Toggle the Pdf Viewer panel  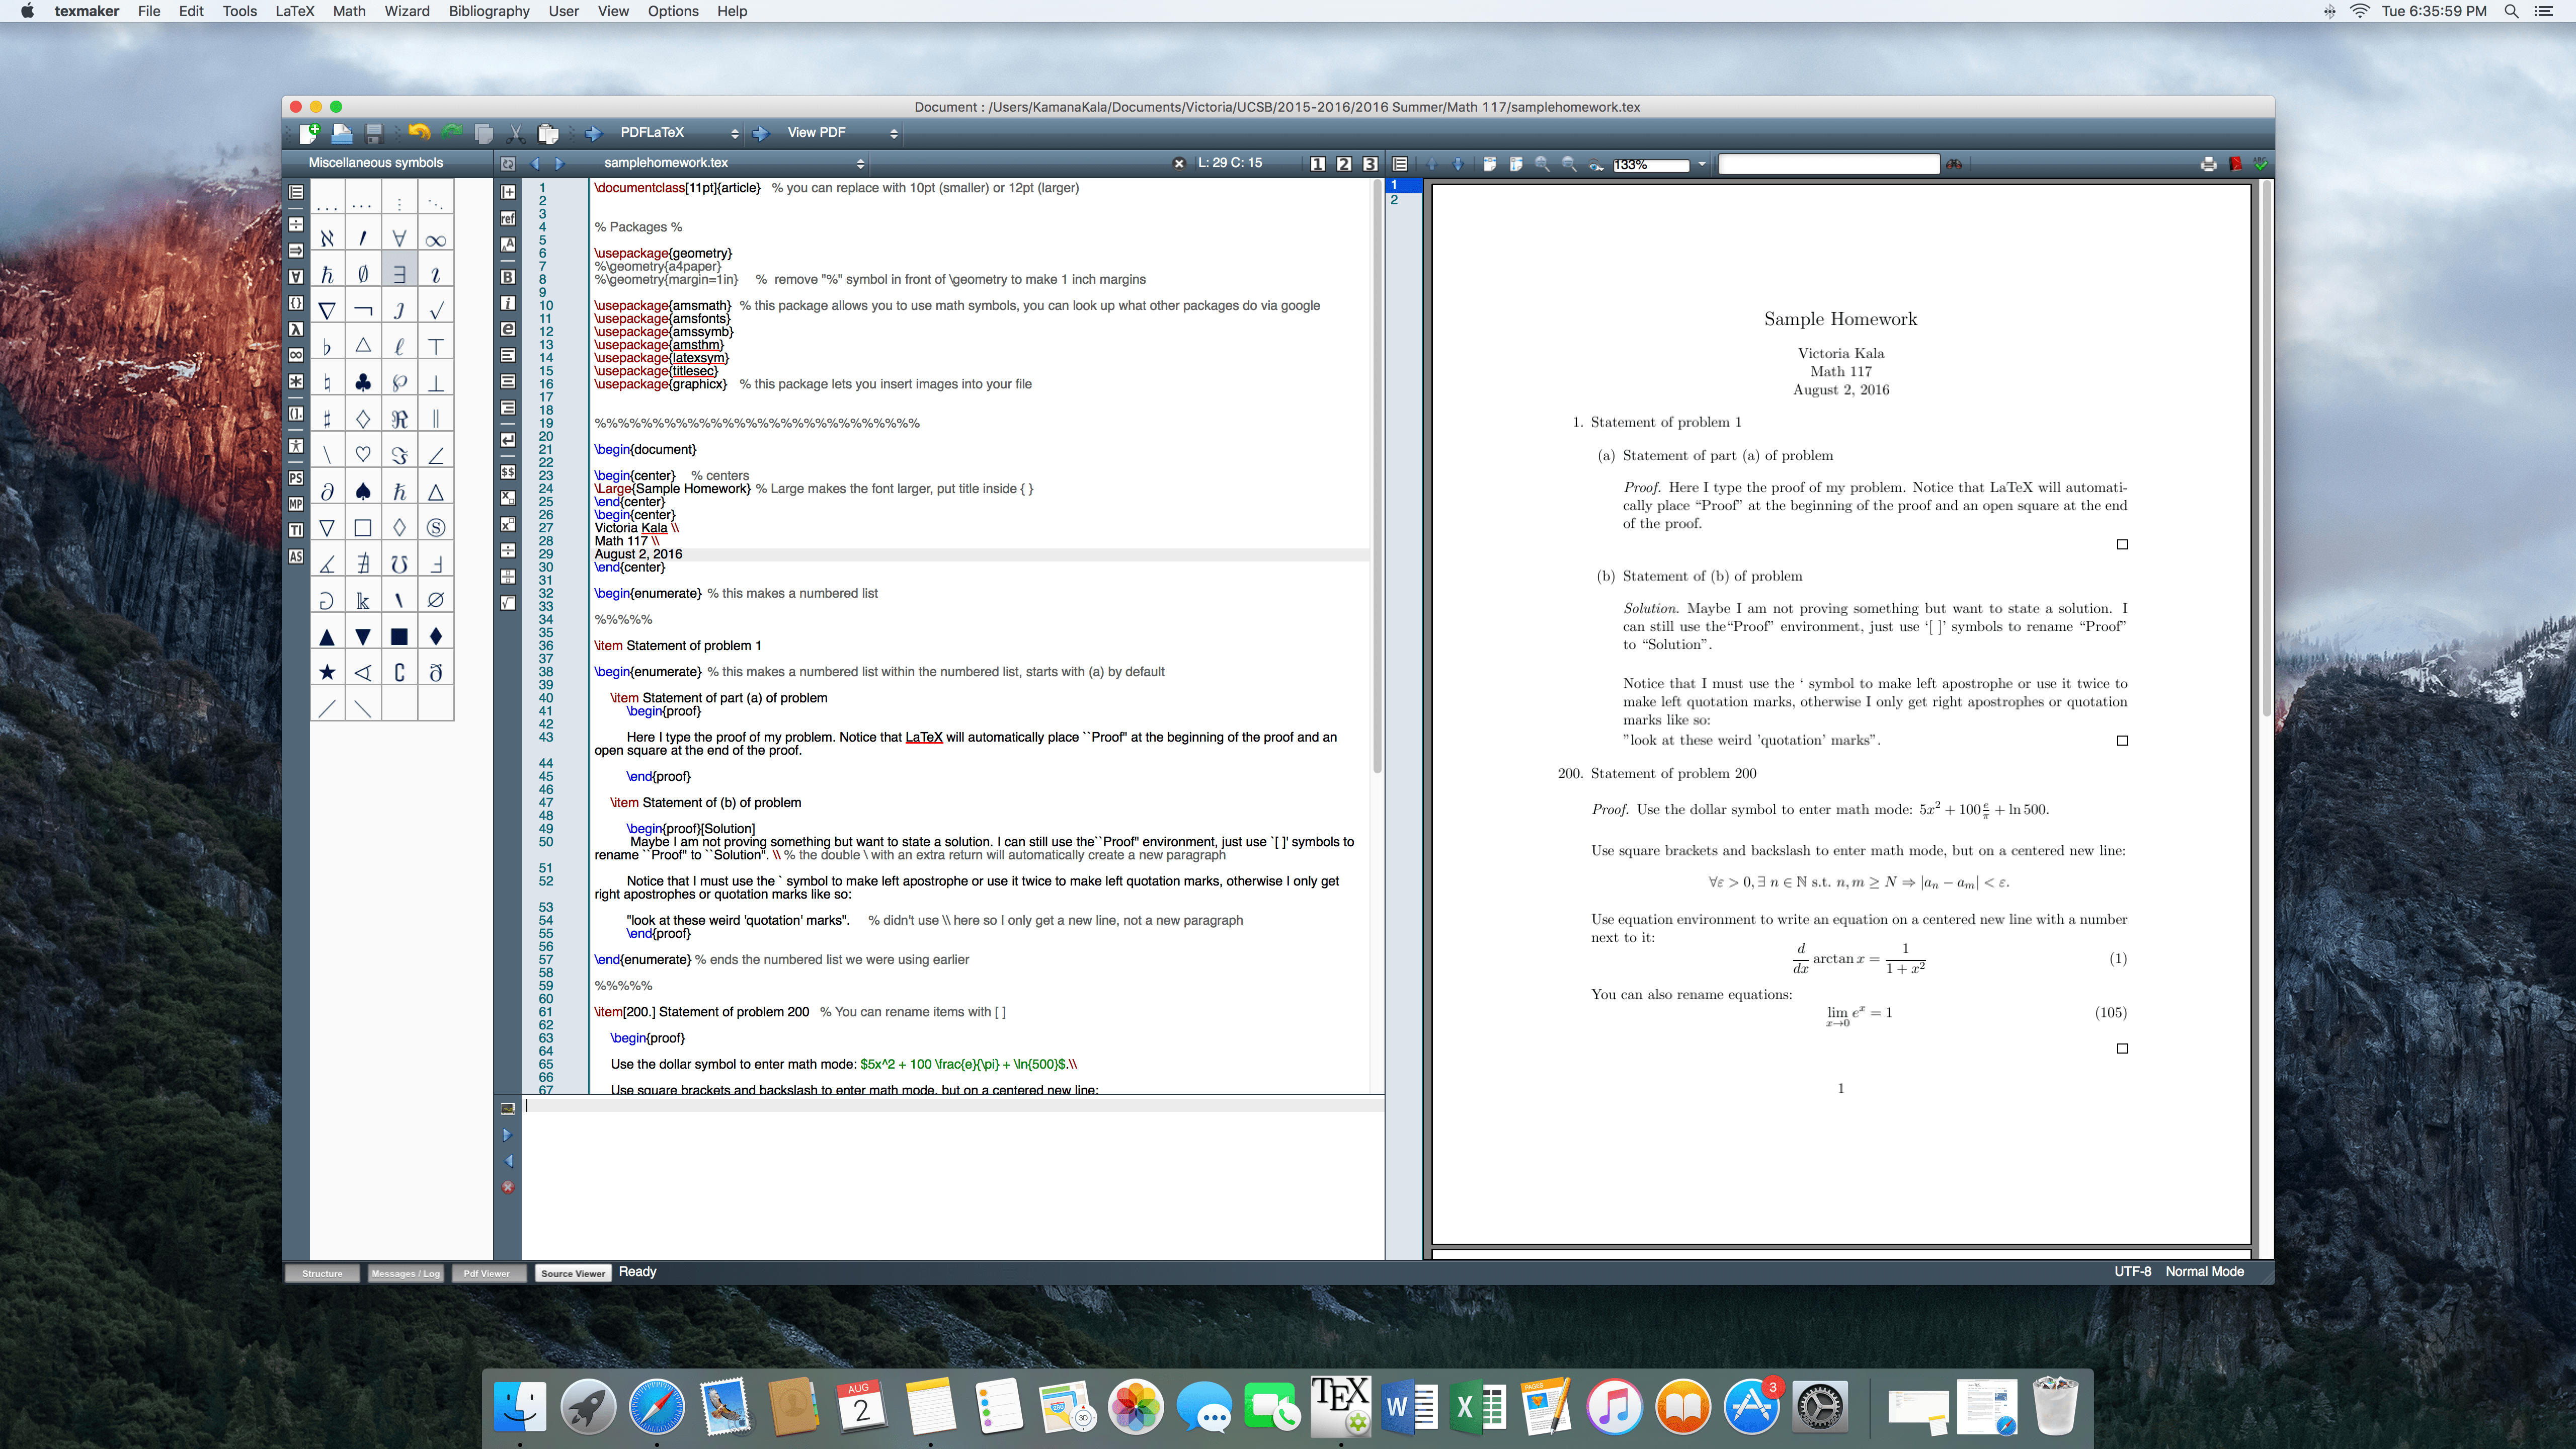487,1273
